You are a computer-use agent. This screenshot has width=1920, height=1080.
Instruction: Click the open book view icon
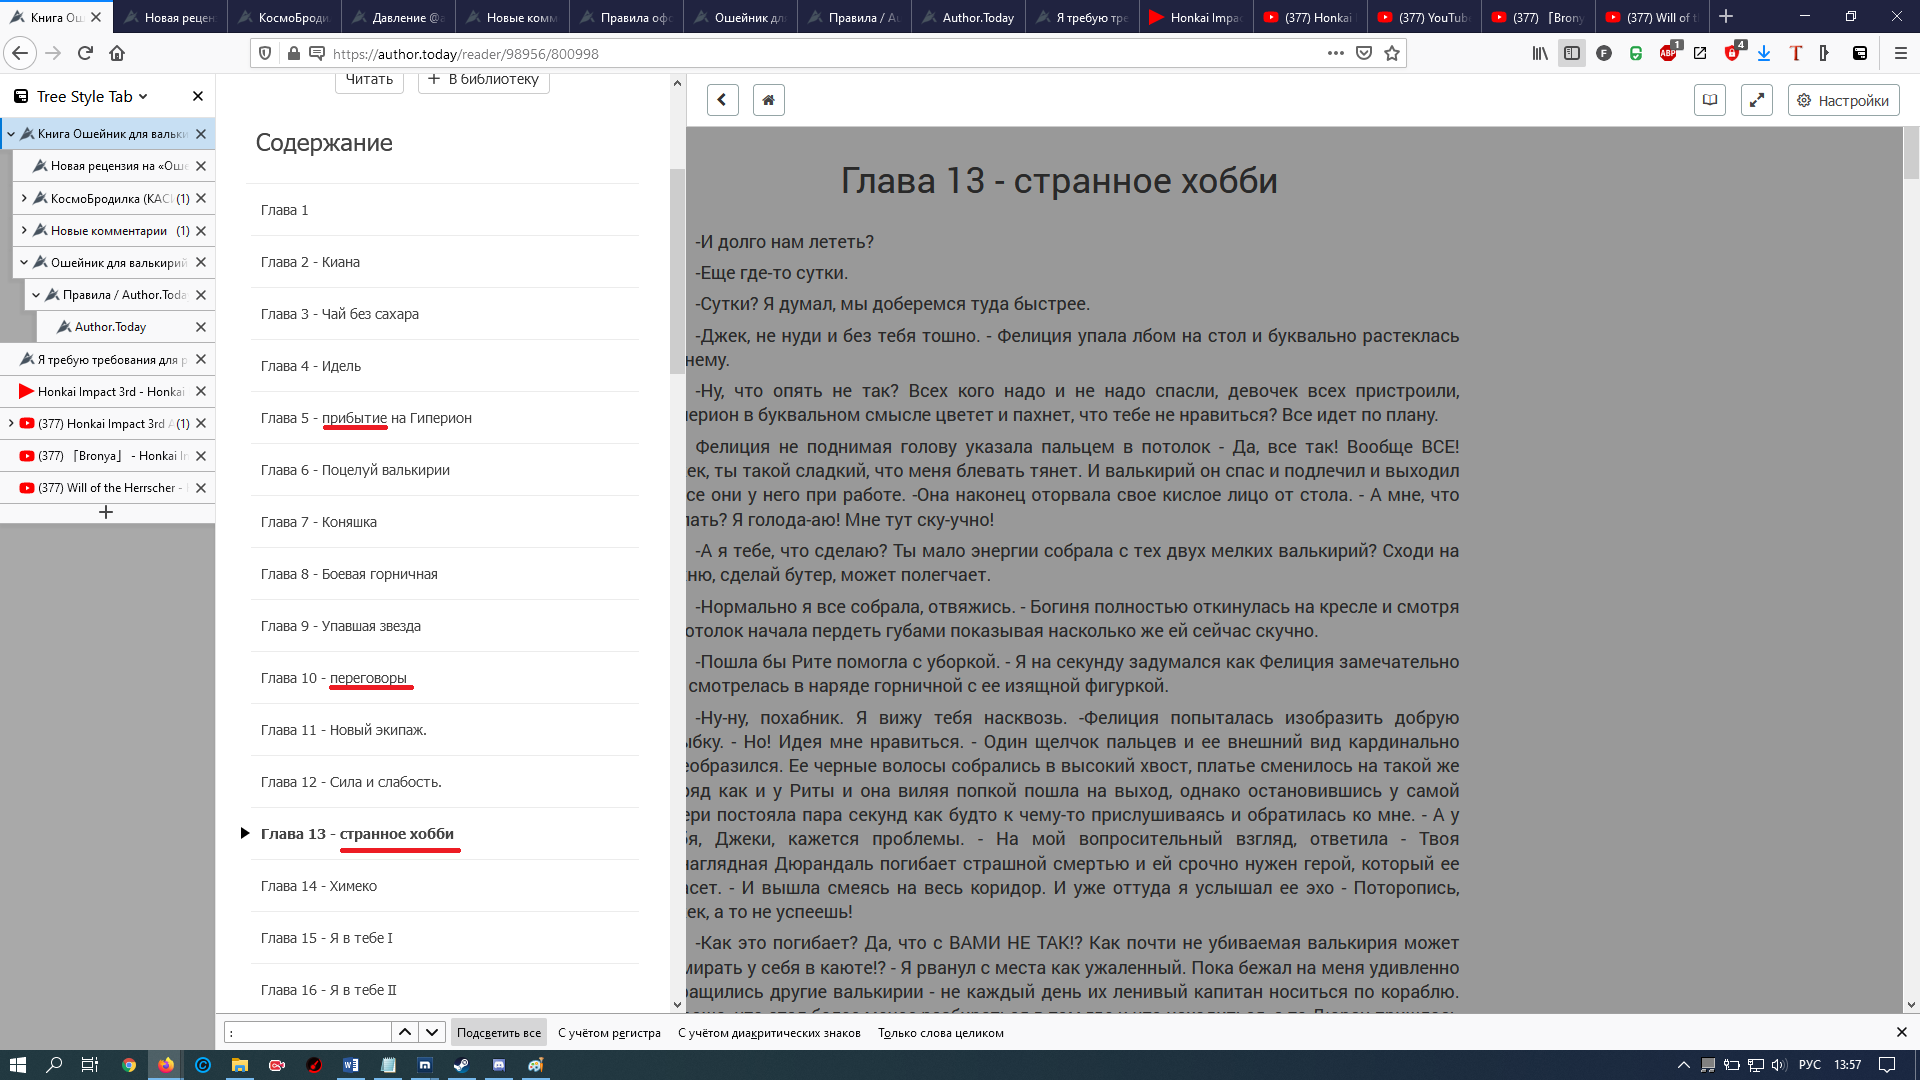tap(1710, 100)
